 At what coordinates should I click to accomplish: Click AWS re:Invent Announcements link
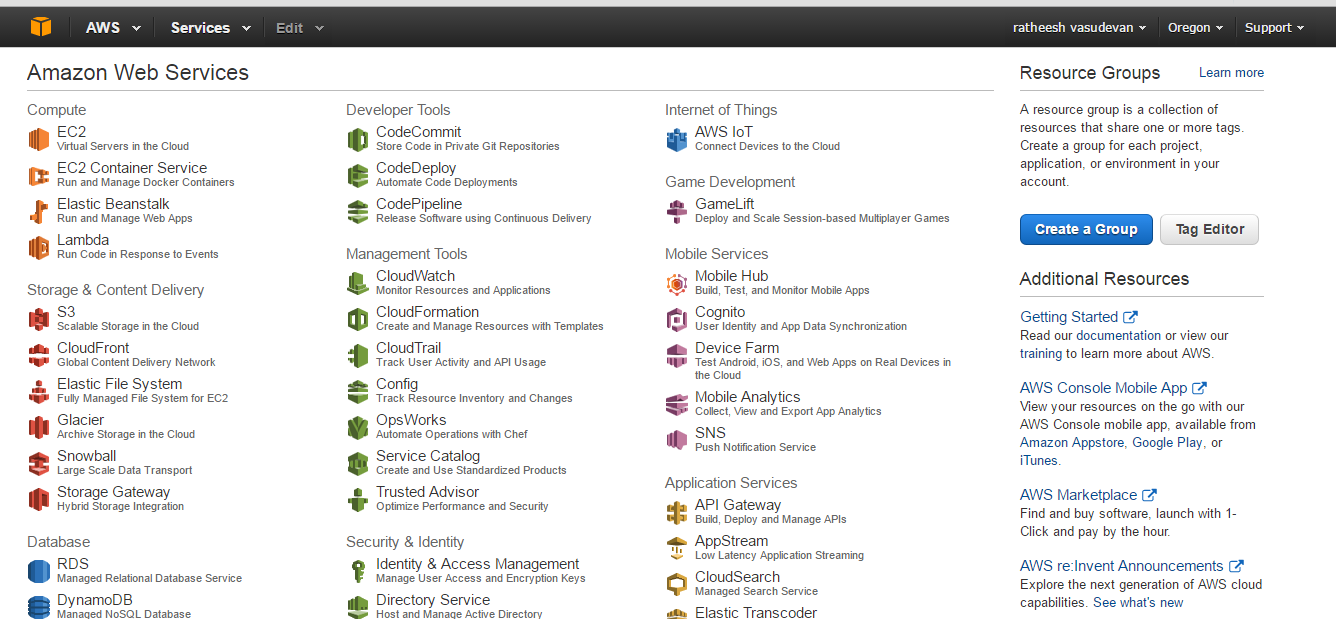[1132, 565]
